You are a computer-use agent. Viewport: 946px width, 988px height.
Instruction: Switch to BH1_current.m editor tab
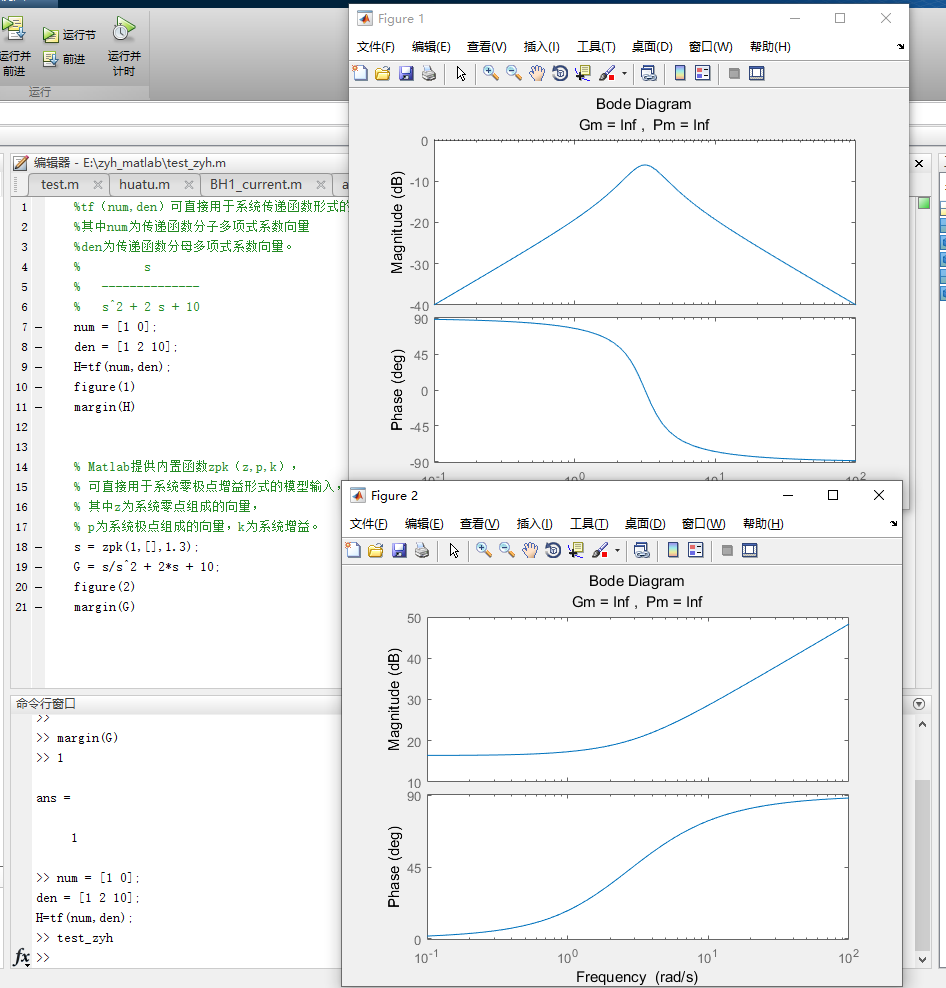pos(256,185)
